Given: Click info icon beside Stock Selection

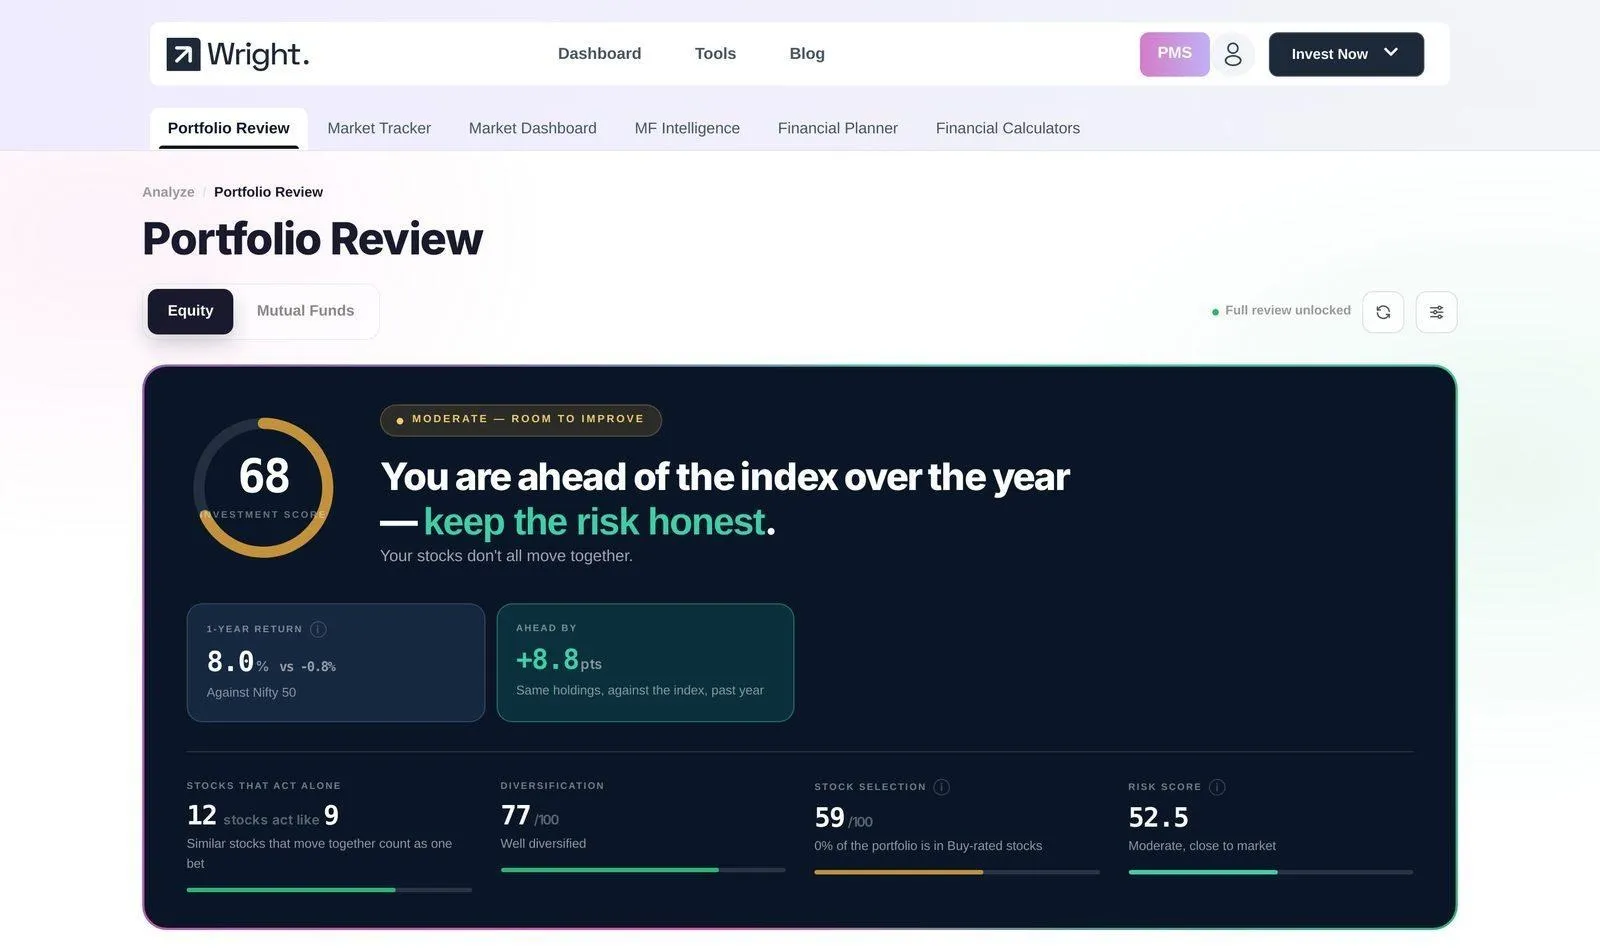Looking at the screenshot, I should pos(941,787).
